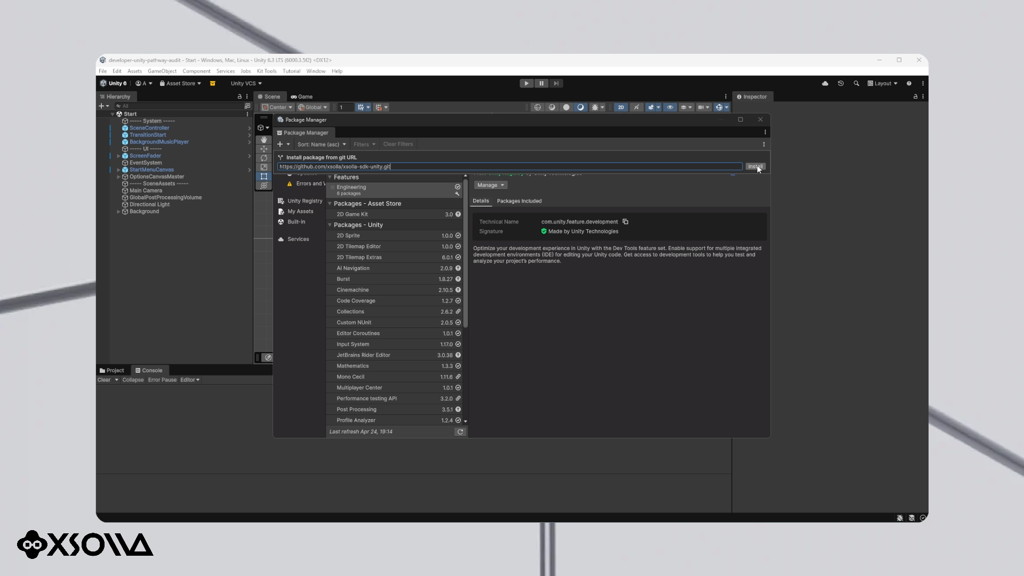This screenshot has height=576, width=1024.
Task: Open the Unity cloud icon in the top bar
Action: coord(825,84)
